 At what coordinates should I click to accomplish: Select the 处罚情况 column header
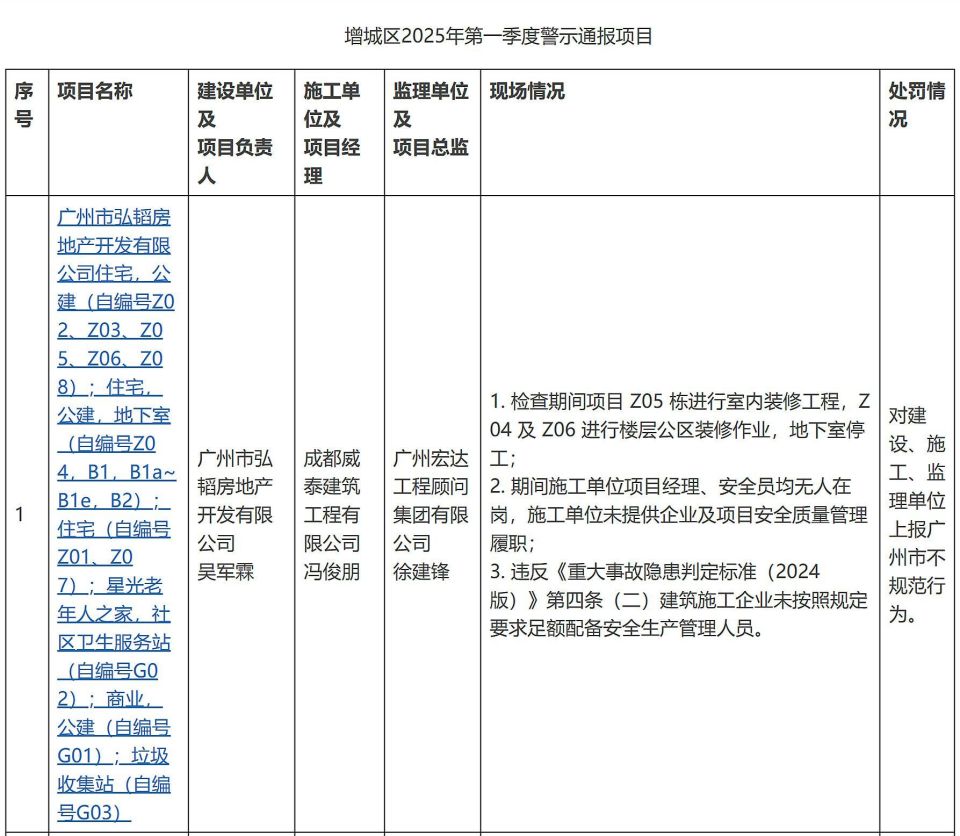click(x=917, y=133)
